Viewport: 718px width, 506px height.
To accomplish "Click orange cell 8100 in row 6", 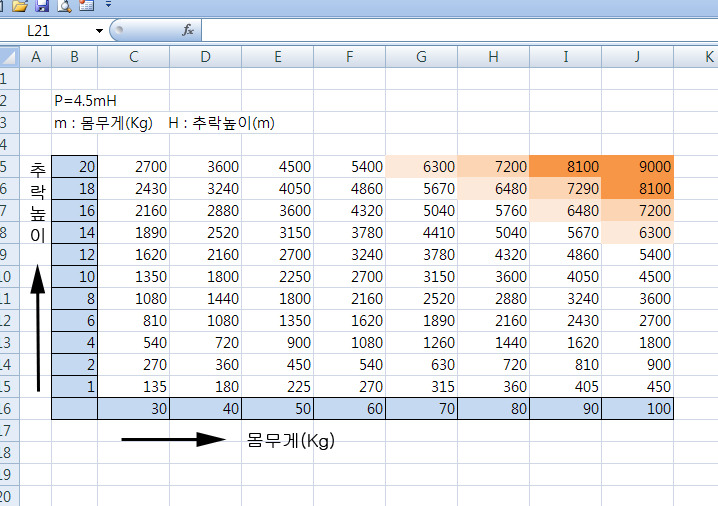I will pos(637,189).
